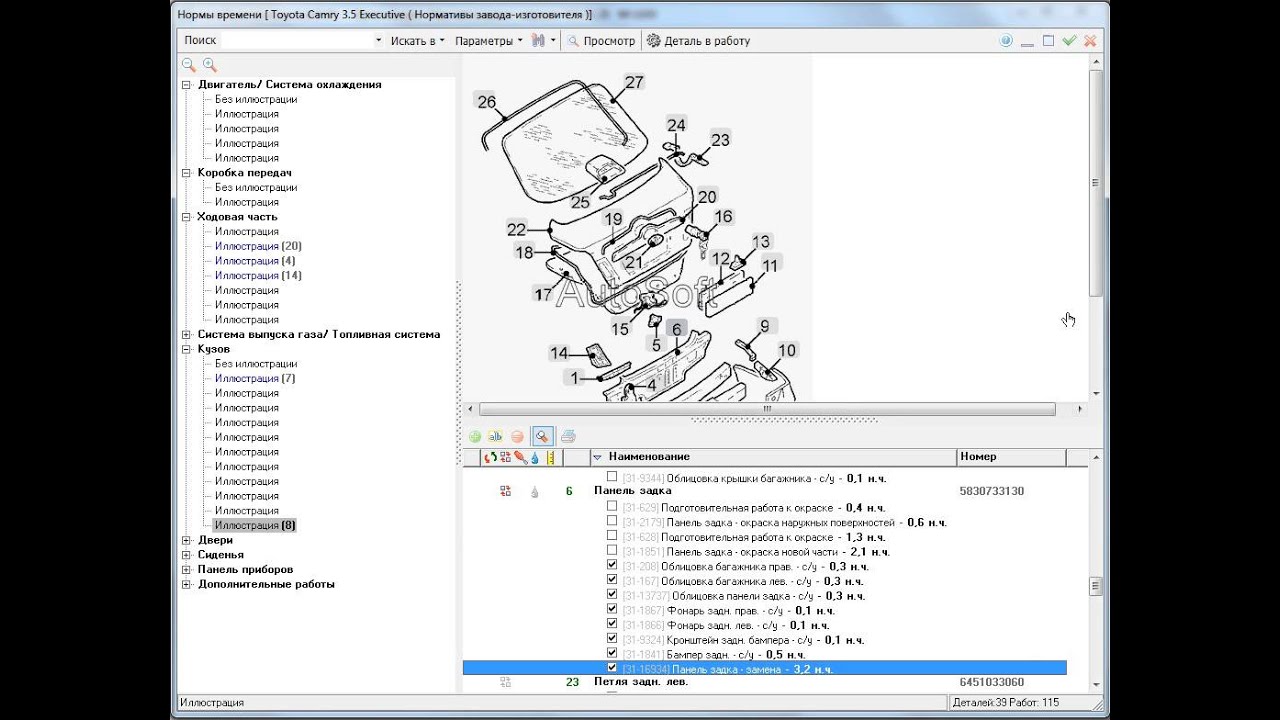Image resolution: width=1280 pixels, height=720 pixels.
Task: Expand the Система выпуска газа/ Топливная система node
Action: pyautogui.click(x=187, y=335)
